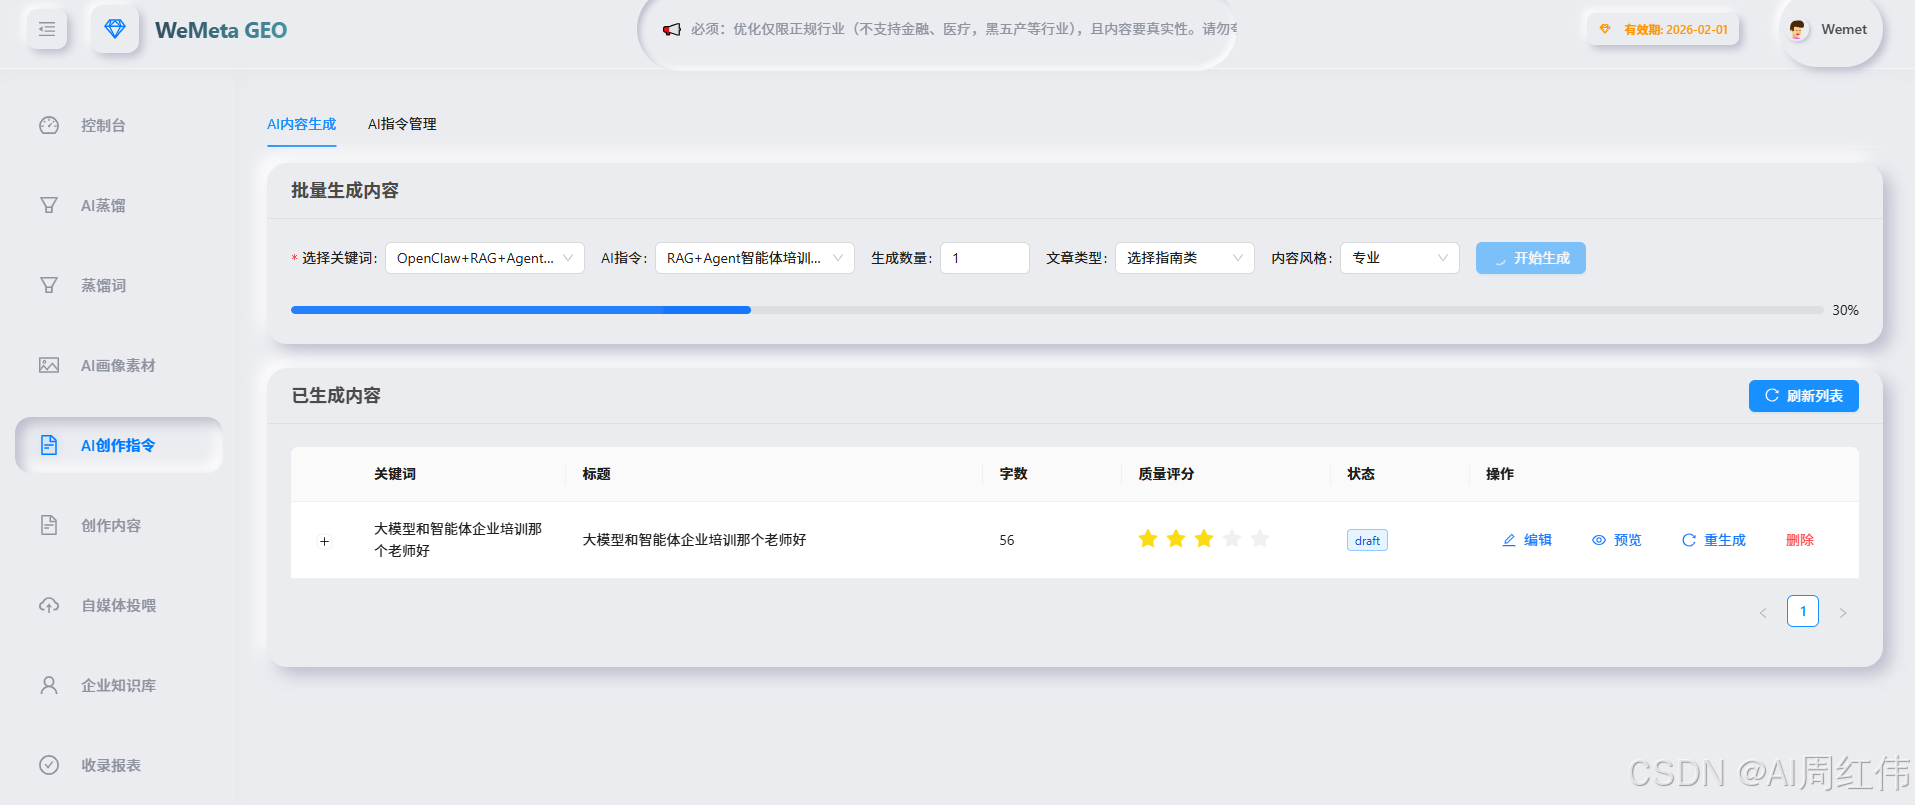Click the fifth quality rating star
1915x805 pixels.
point(1260,539)
